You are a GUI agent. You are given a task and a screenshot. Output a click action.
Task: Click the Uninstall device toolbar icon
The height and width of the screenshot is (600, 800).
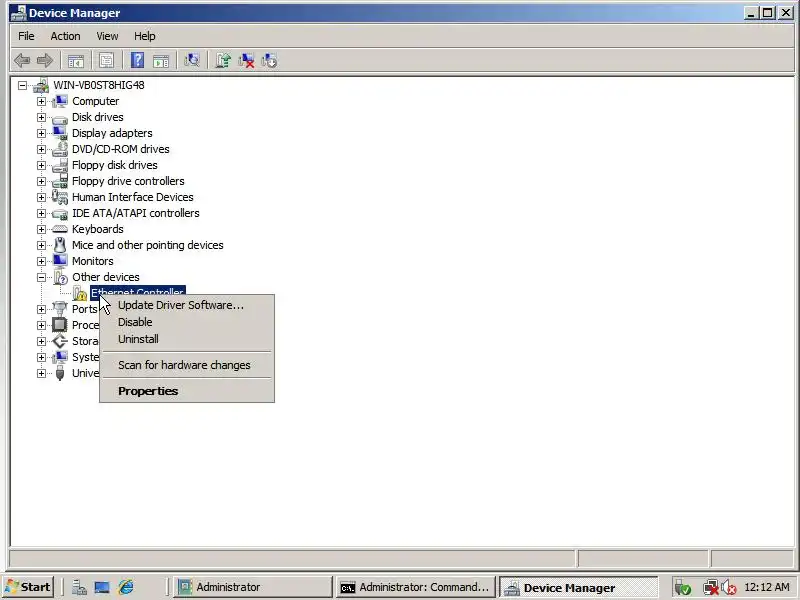(246, 61)
